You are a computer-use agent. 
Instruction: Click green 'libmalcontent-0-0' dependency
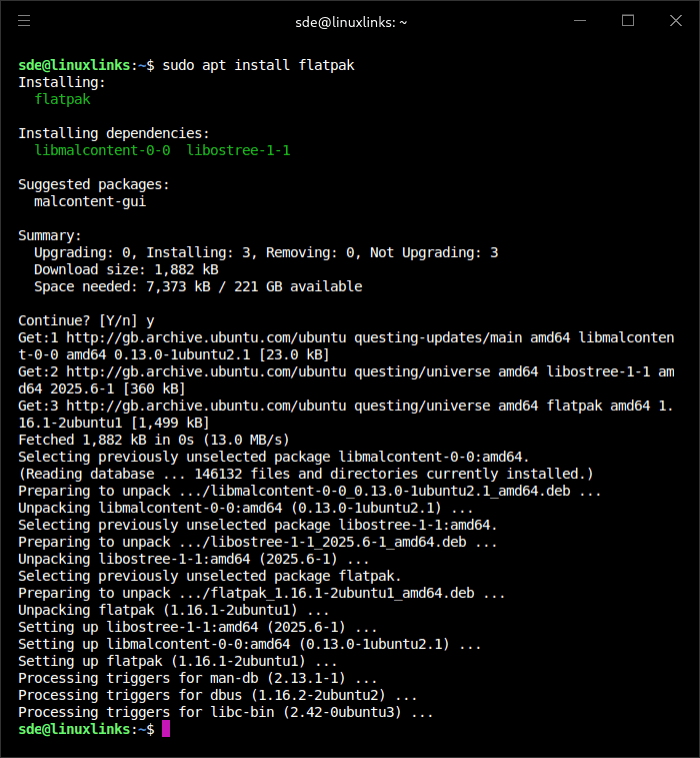pyautogui.click(x=102, y=150)
